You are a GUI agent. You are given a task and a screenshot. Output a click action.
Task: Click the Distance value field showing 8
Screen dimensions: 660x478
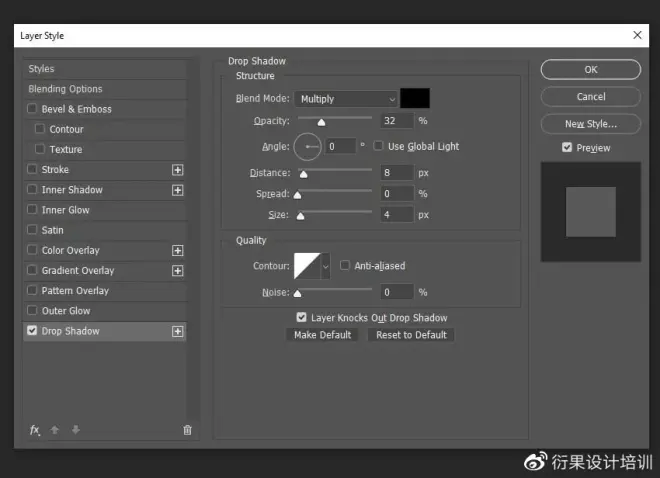pyautogui.click(x=397, y=173)
